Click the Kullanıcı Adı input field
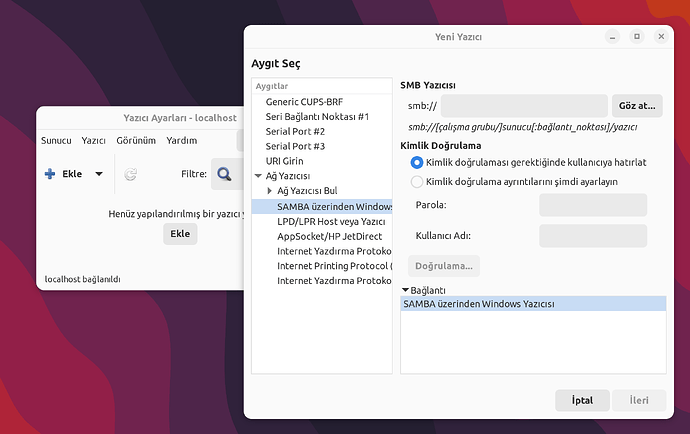The width and height of the screenshot is (690, 434). [593, 235]
